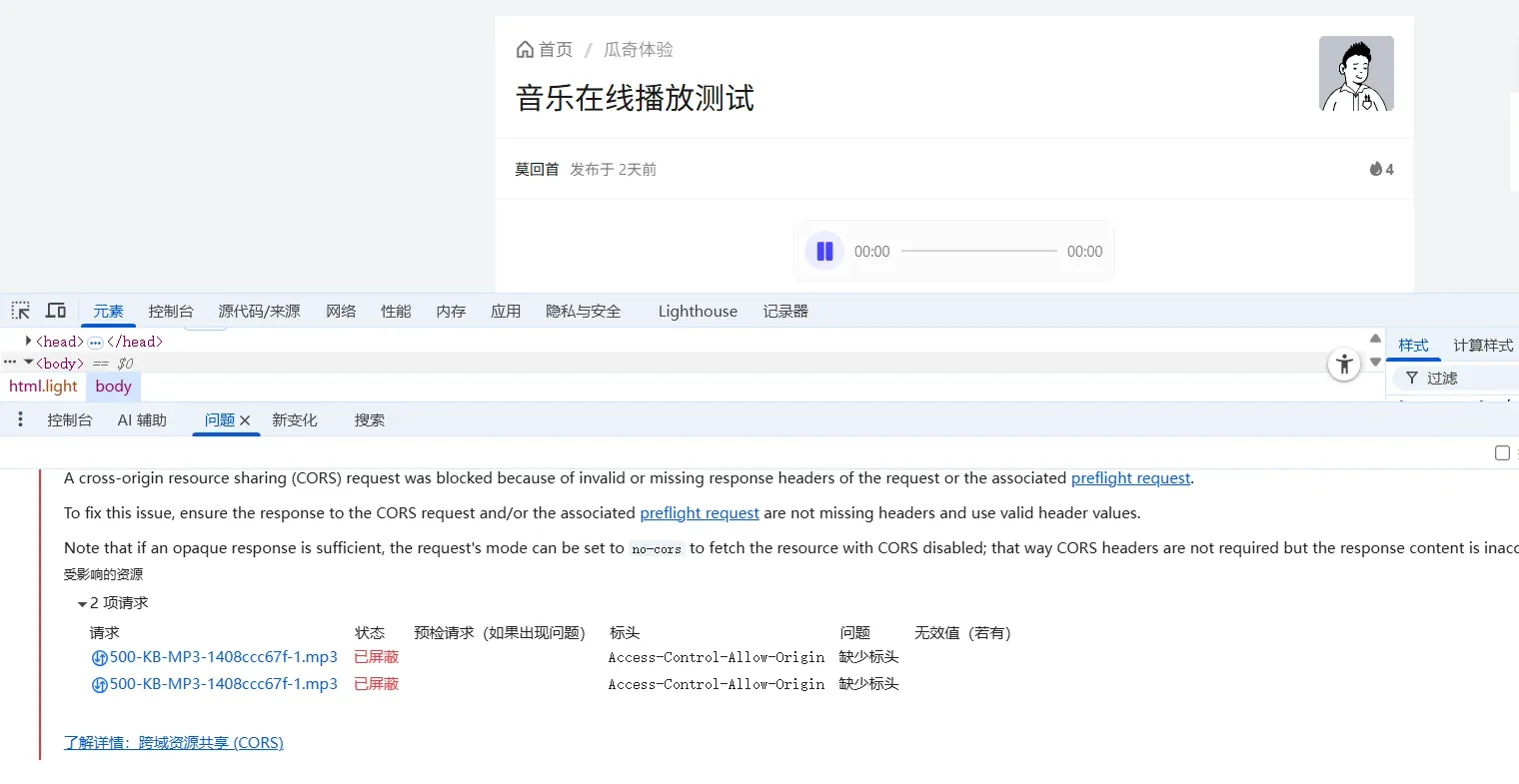The height and width of the screenshot is (784, 1519).
Task: Open the Lighthouse panel tab
Action: pos(697,311)
